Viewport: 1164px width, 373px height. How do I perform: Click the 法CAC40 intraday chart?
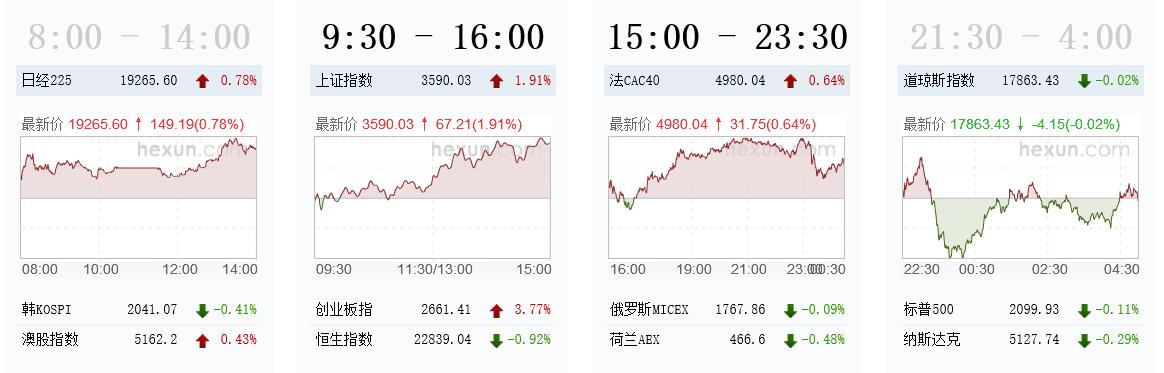pos(727,197)
